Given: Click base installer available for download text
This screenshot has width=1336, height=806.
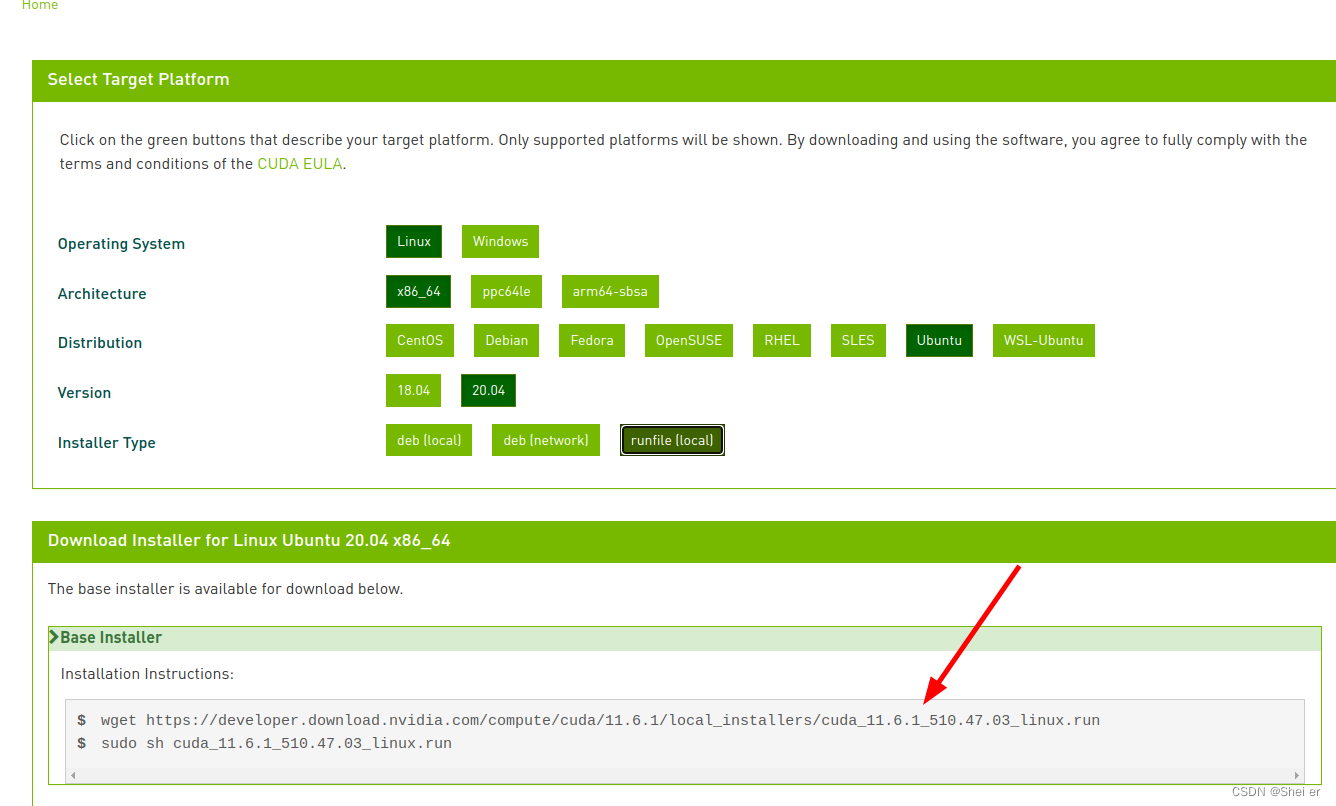Looking at the screenshot, I should tap(225, 589).
